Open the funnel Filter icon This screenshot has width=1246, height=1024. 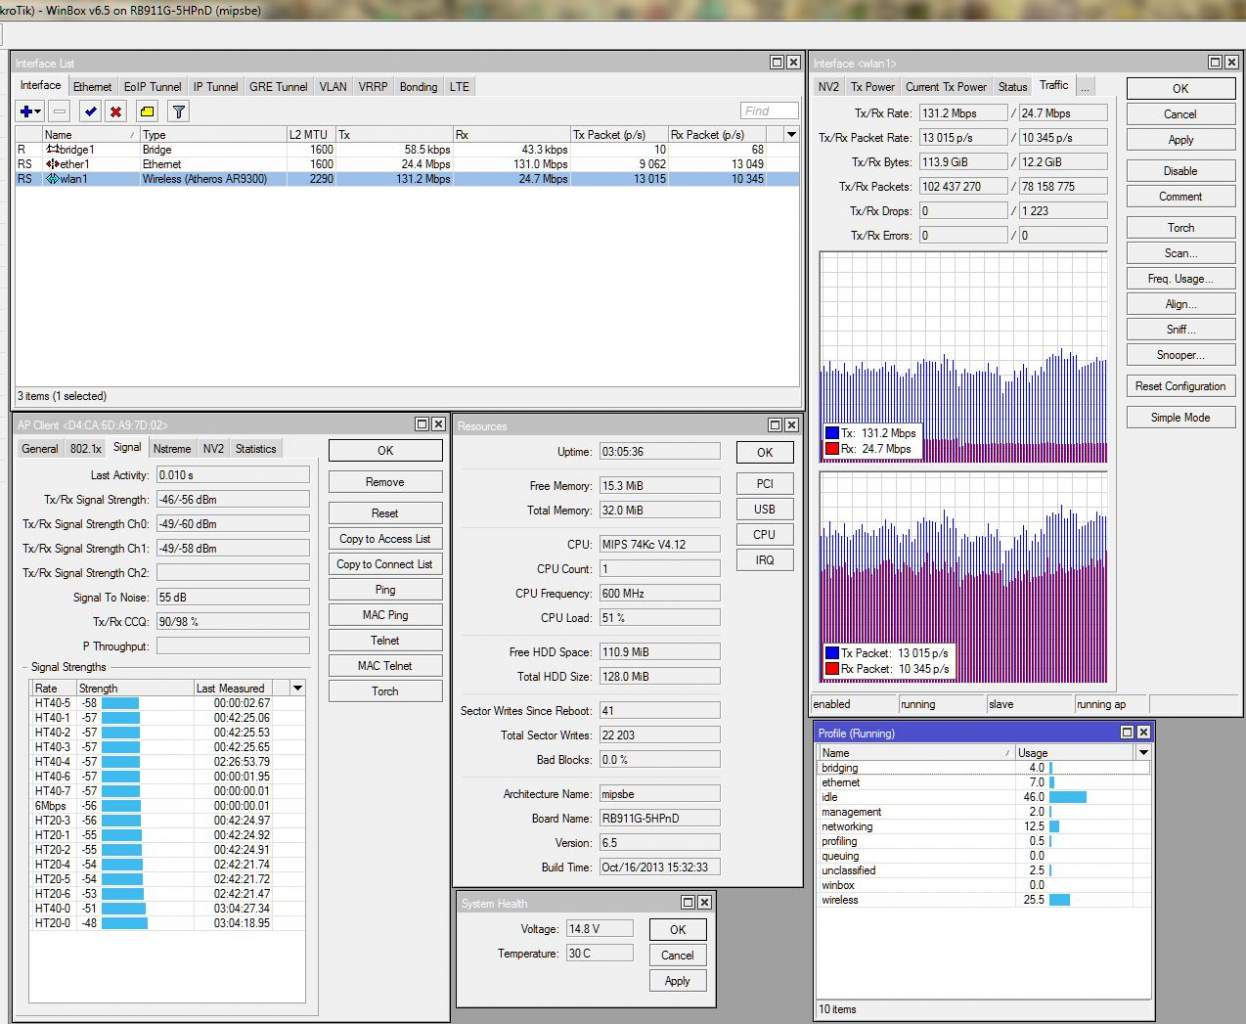point(178,112)
